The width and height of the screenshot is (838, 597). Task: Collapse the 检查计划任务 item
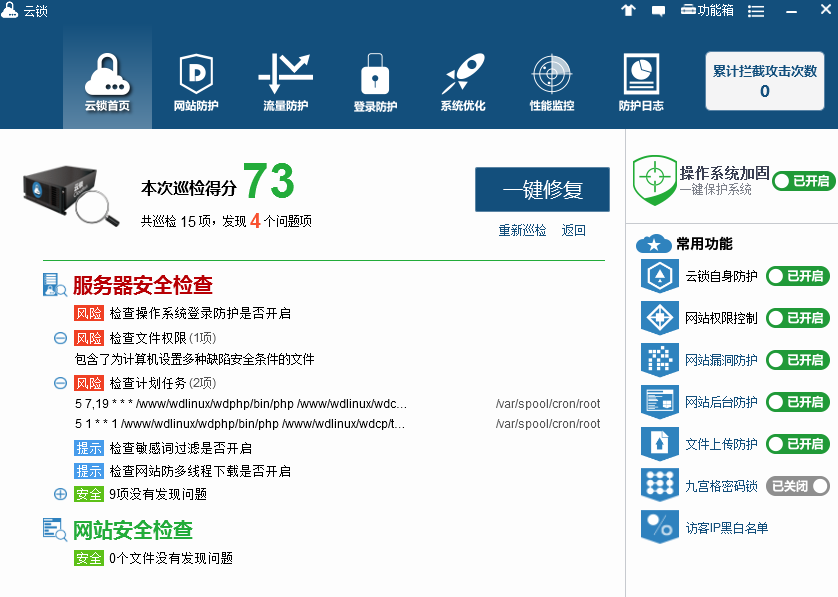(61, 383)
